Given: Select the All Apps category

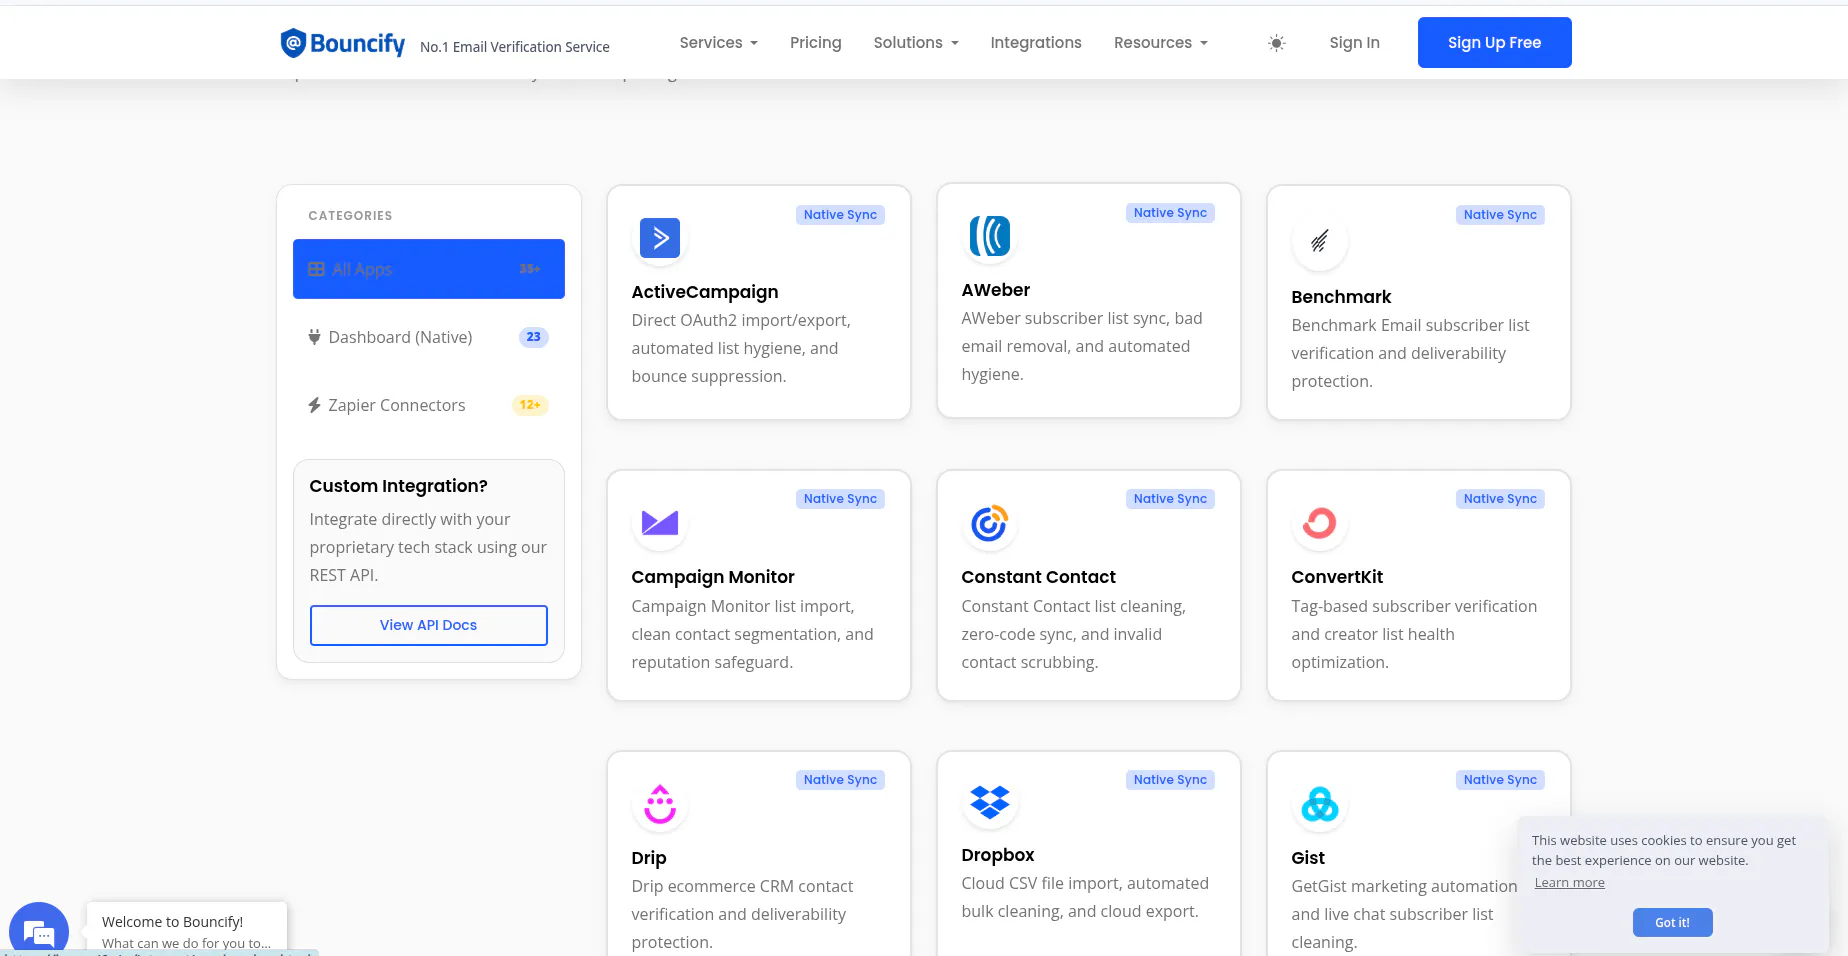Looking at the screenshot, I should [x=429, y=269].
